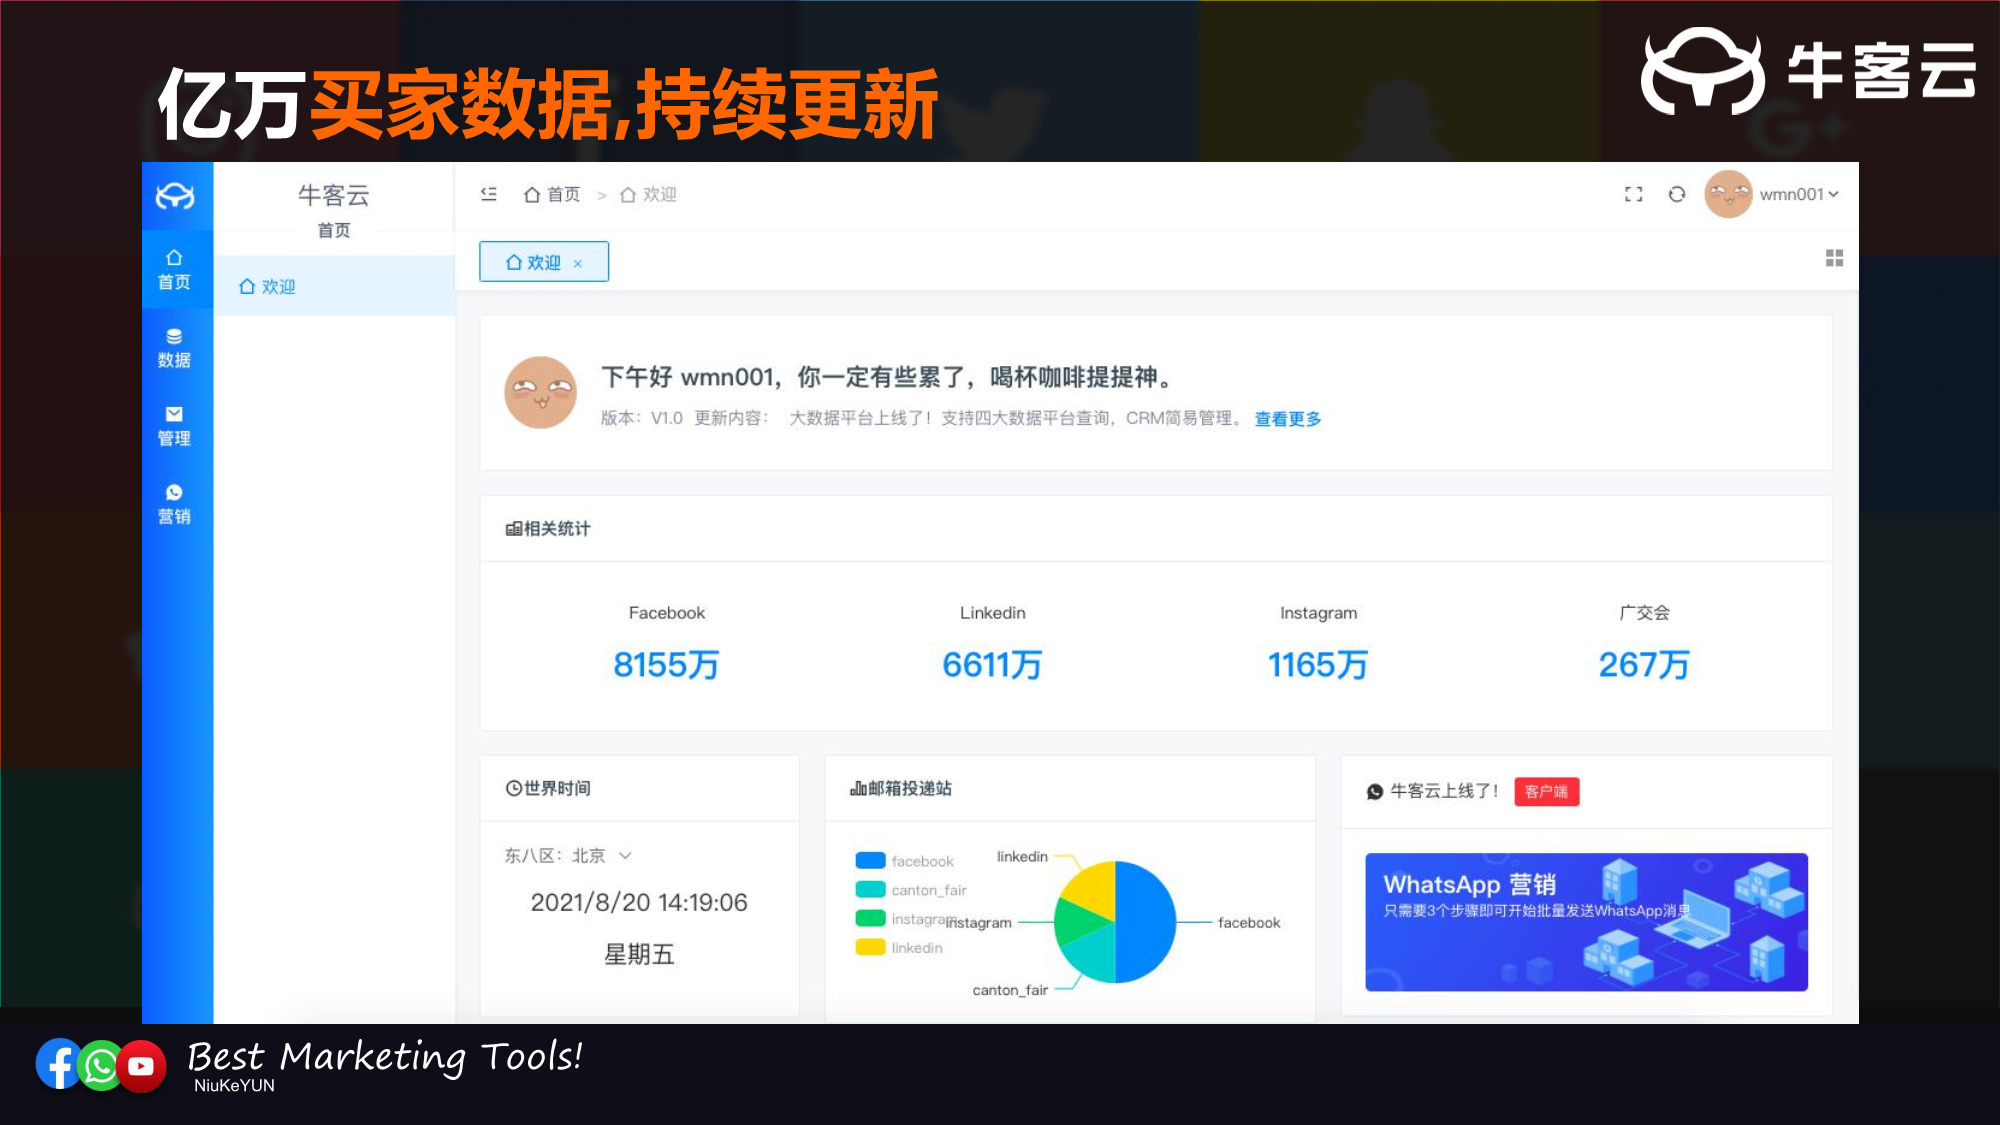Image resolution: width=2000 pixels, height=1125 pixels.
Task: Select 欢迎 in the left submenu
Action: [x=334, y=286]
